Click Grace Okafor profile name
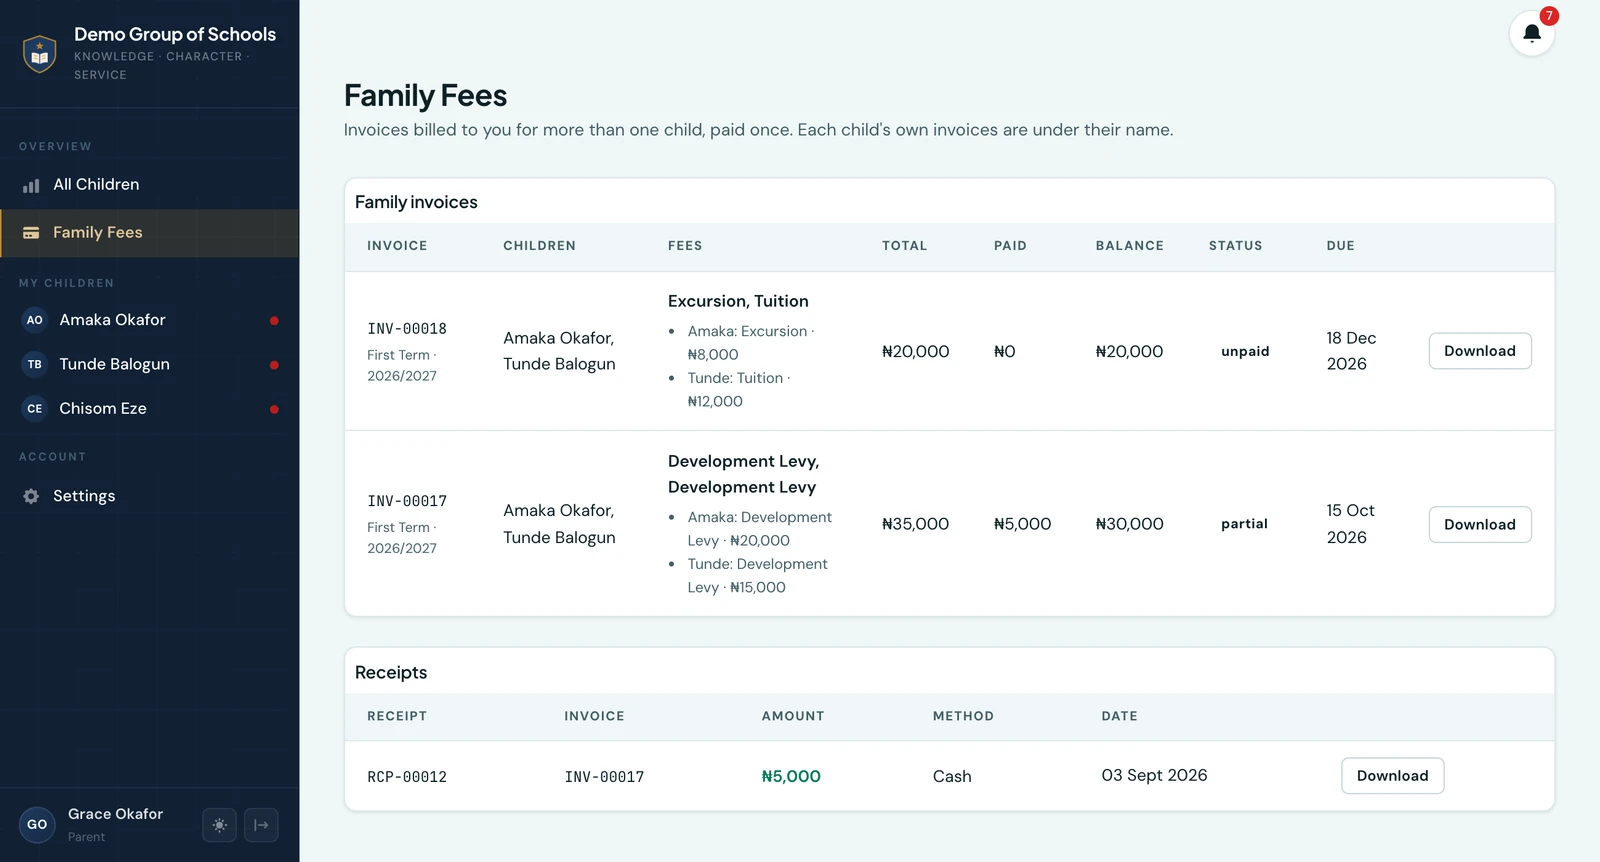Image resolution: width=1600 pixels, height=862 pixels. click(115, 814)
